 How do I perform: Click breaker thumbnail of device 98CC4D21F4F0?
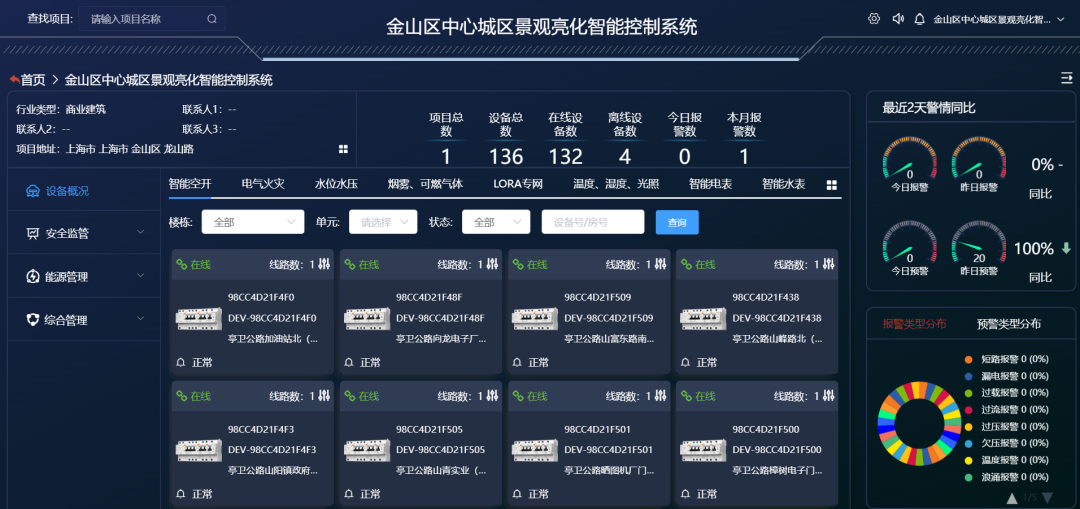point(199,318)
